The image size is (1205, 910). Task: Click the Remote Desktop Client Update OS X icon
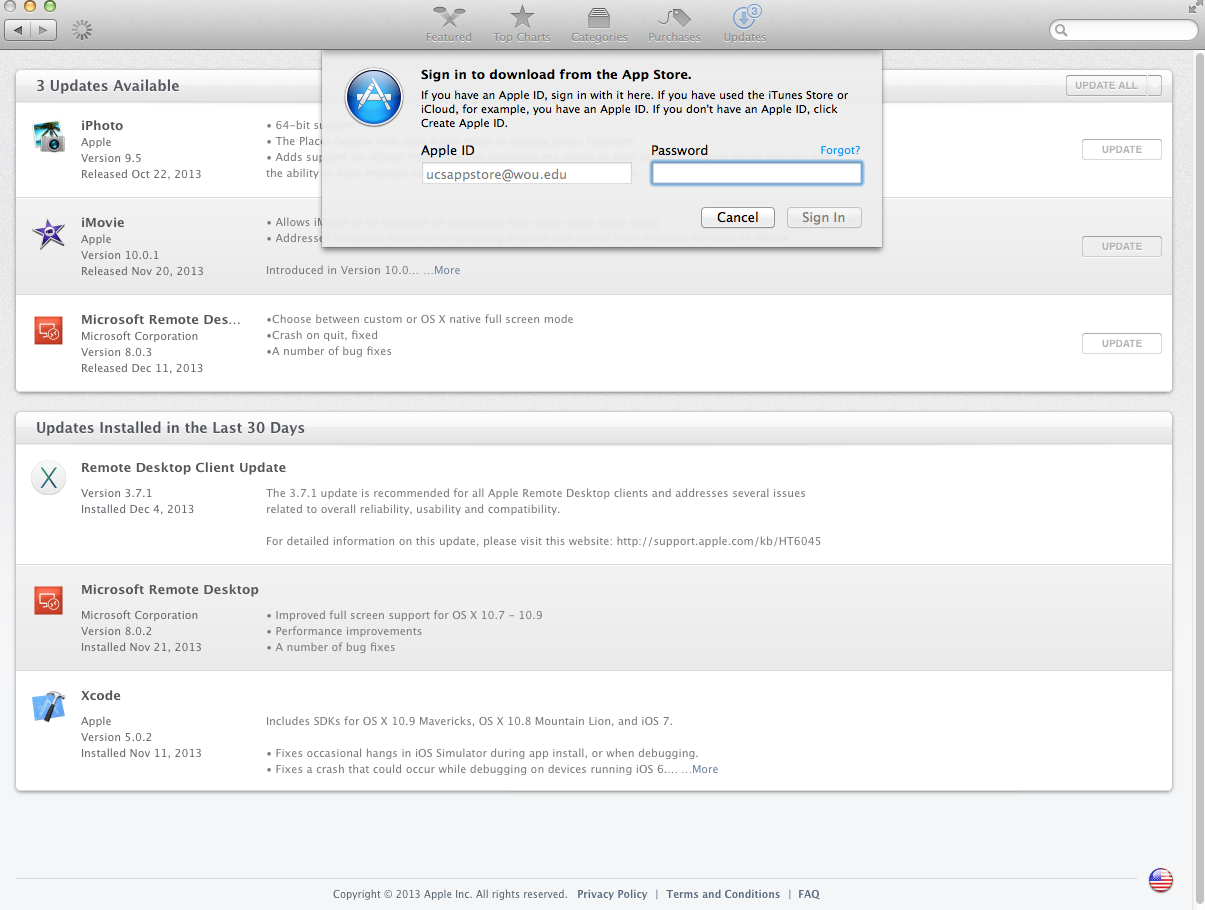point(48,478)
